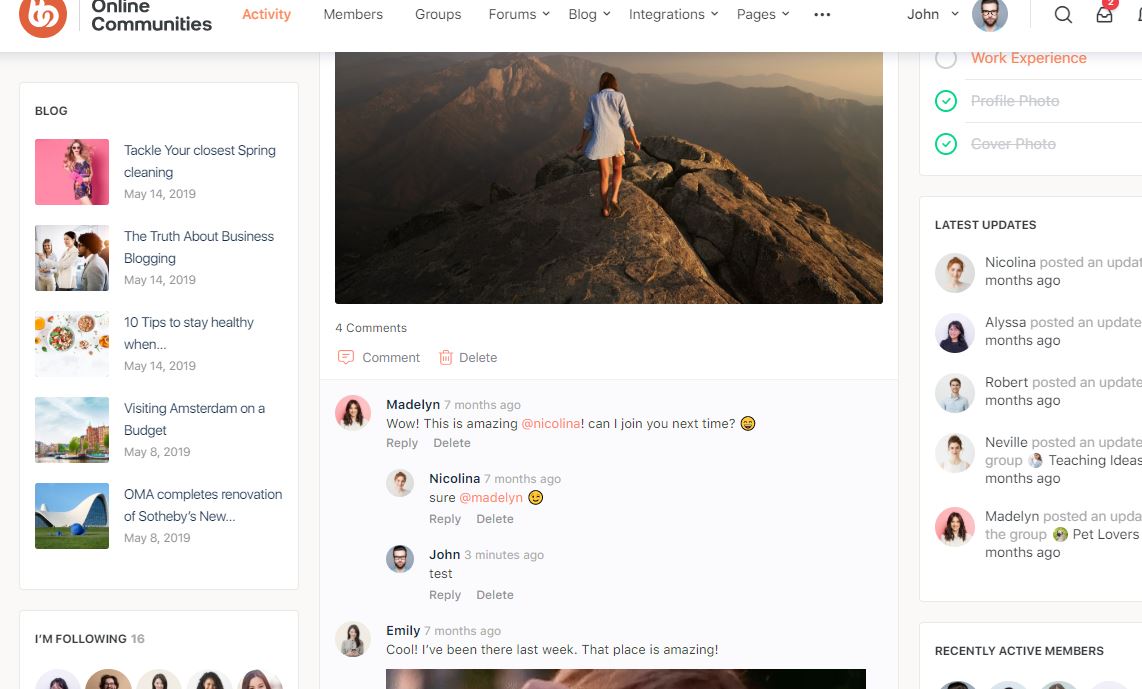Open Emily's avatar in comments
Screen dimensions: 1142x689
click(353, 639)
